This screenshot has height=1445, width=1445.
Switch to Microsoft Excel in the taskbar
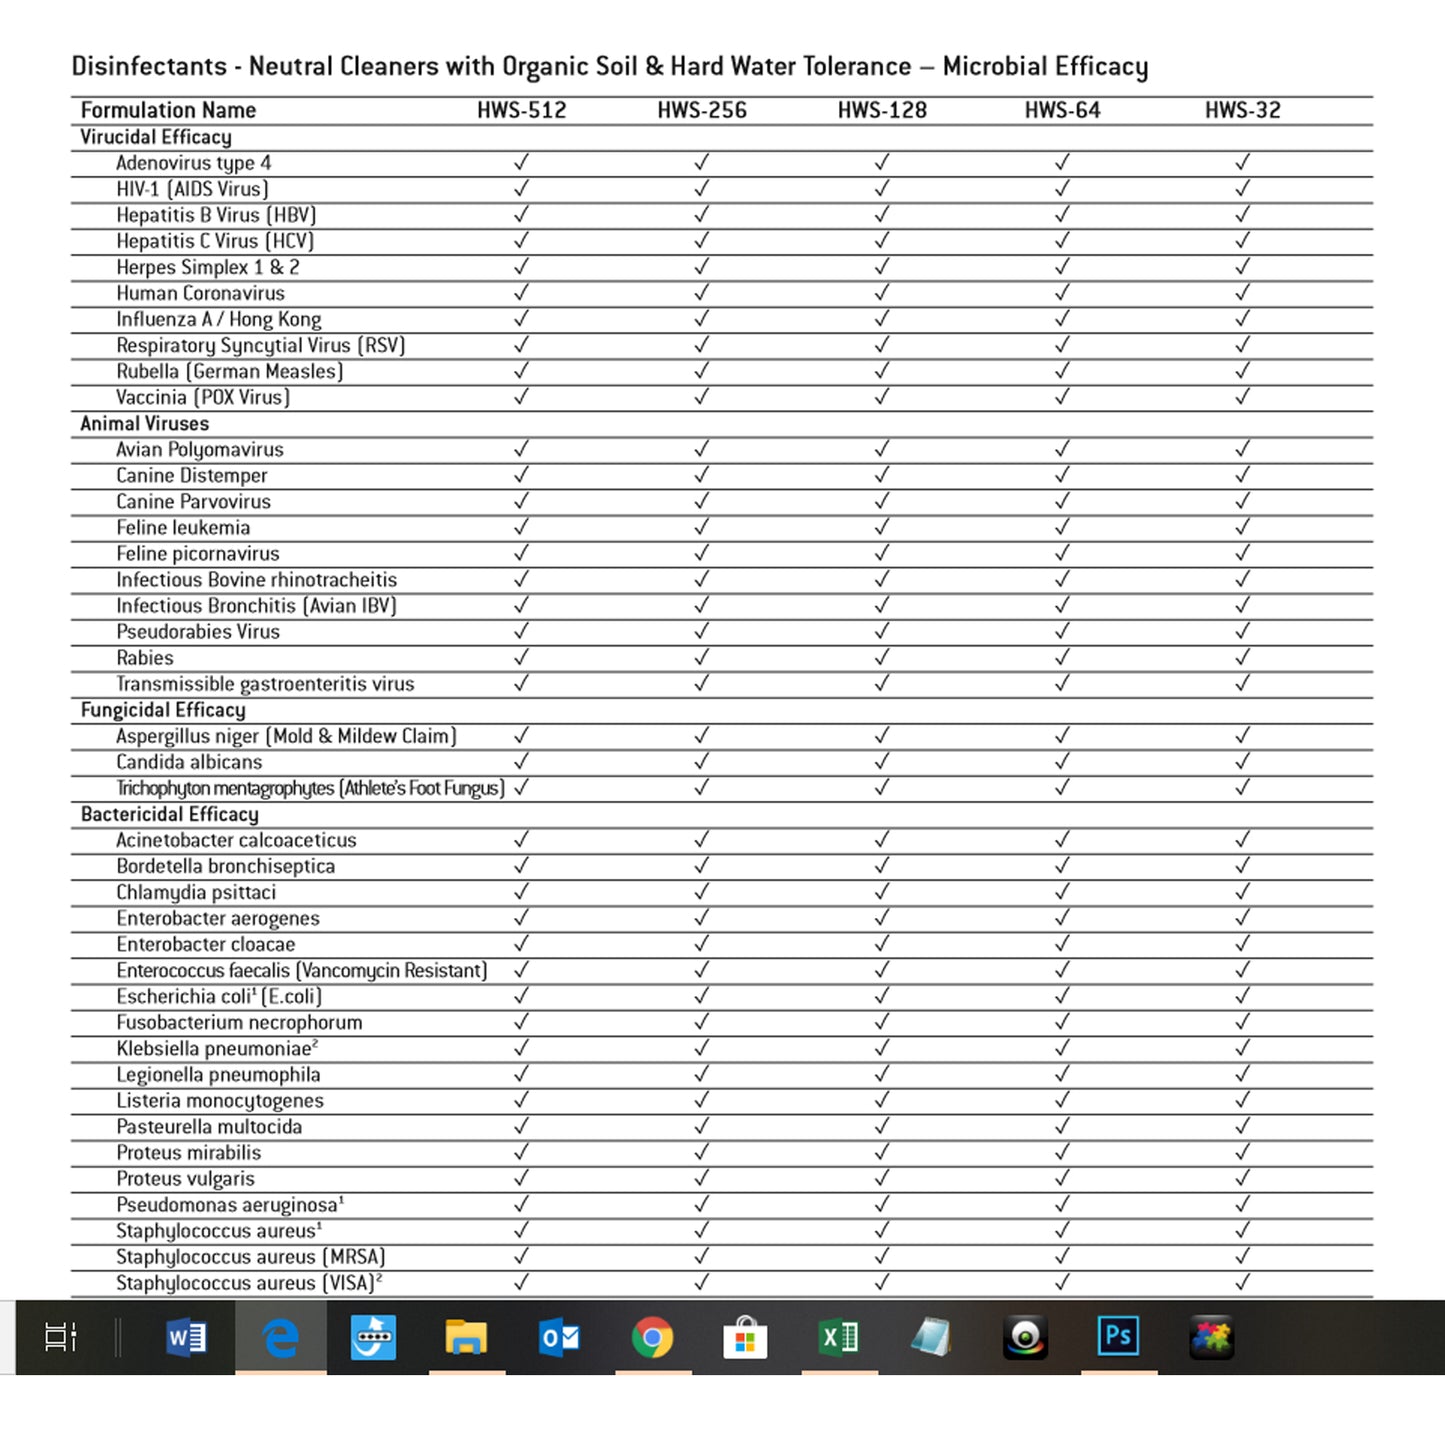point(839,1337)
